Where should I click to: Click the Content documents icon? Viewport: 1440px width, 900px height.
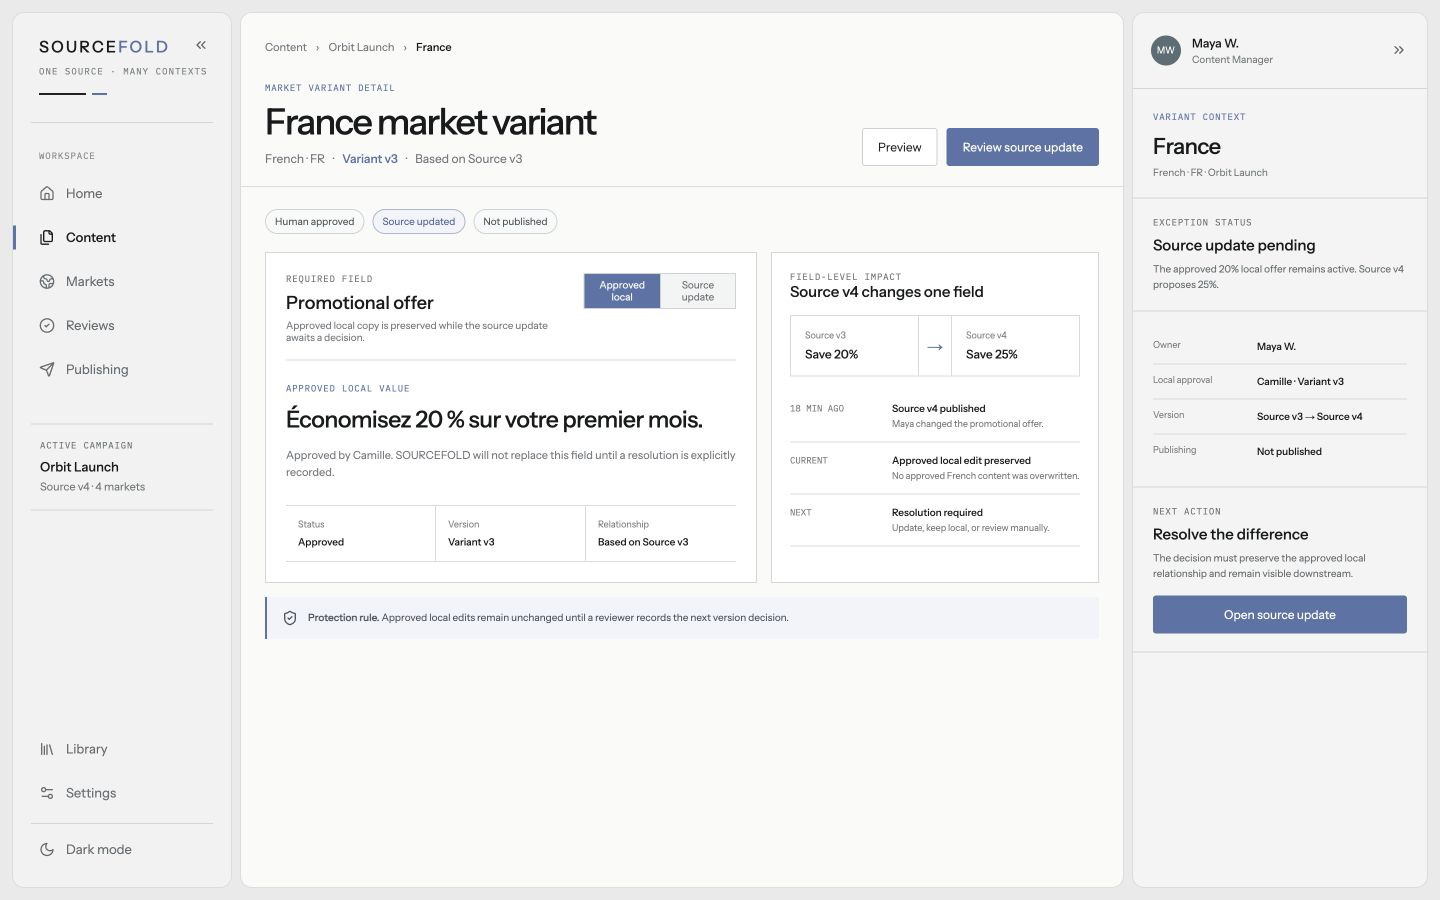coord(47,237)
